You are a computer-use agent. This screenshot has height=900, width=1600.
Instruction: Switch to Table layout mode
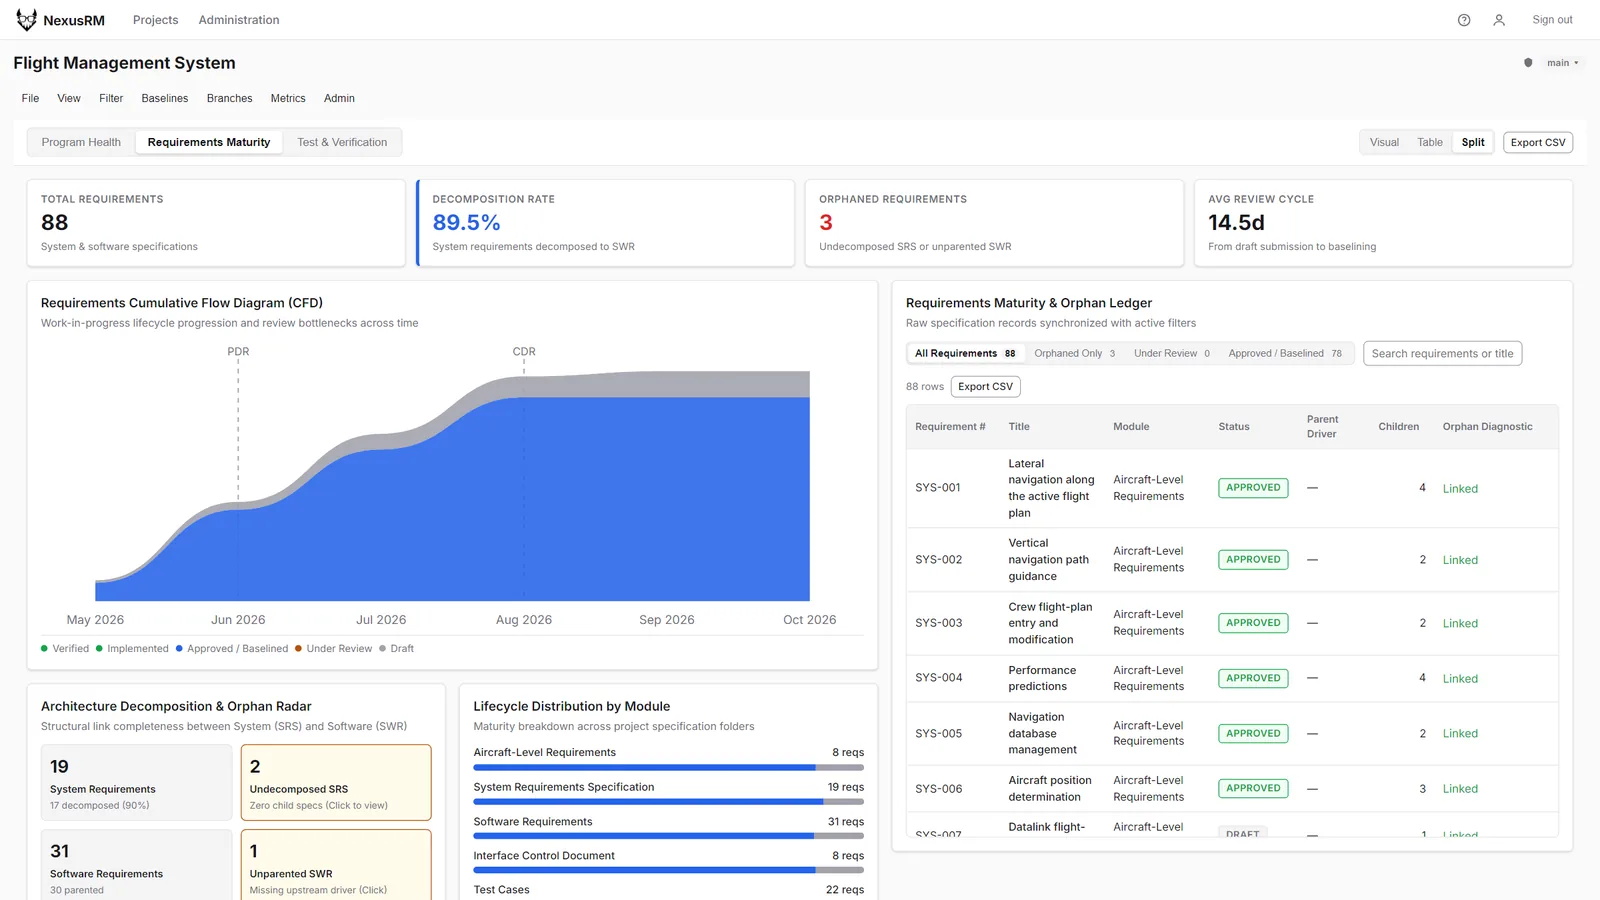tap(1430, 142)
